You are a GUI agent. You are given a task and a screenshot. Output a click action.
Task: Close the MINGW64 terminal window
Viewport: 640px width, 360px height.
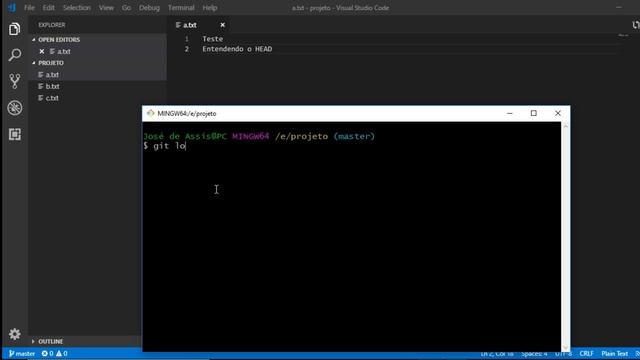558,113
